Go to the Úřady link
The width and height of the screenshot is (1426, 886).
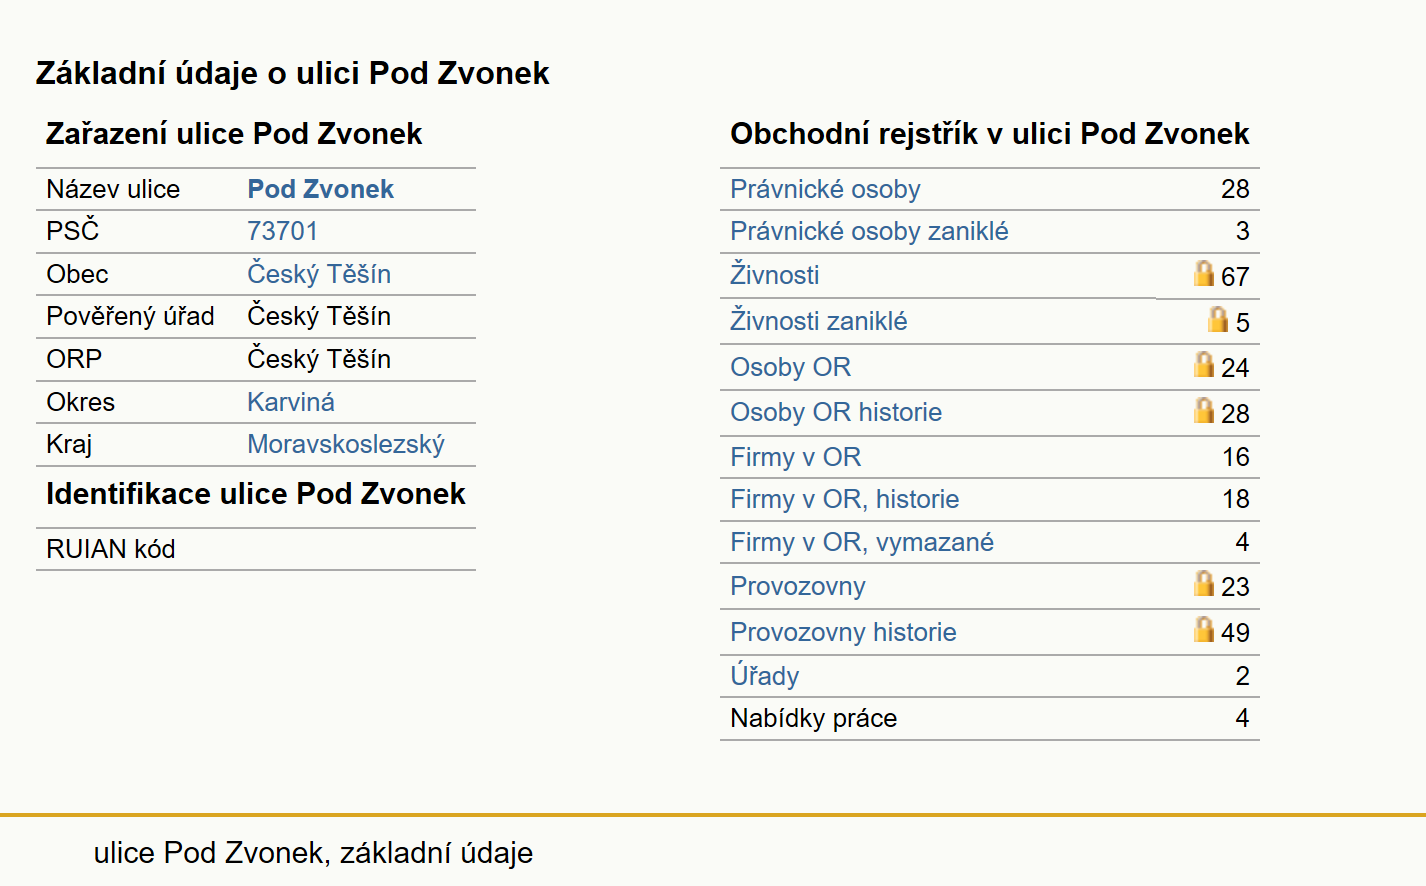[x=765, y=676]
